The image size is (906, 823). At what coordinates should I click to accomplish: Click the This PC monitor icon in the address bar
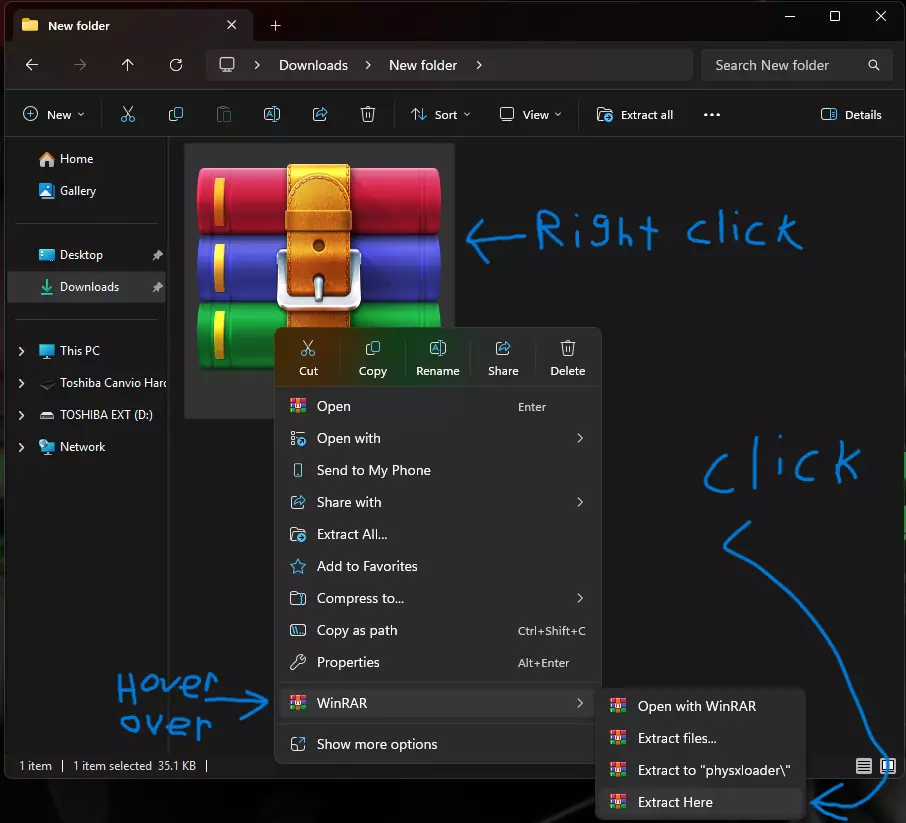pyautogui.click(x=227, y=65)
